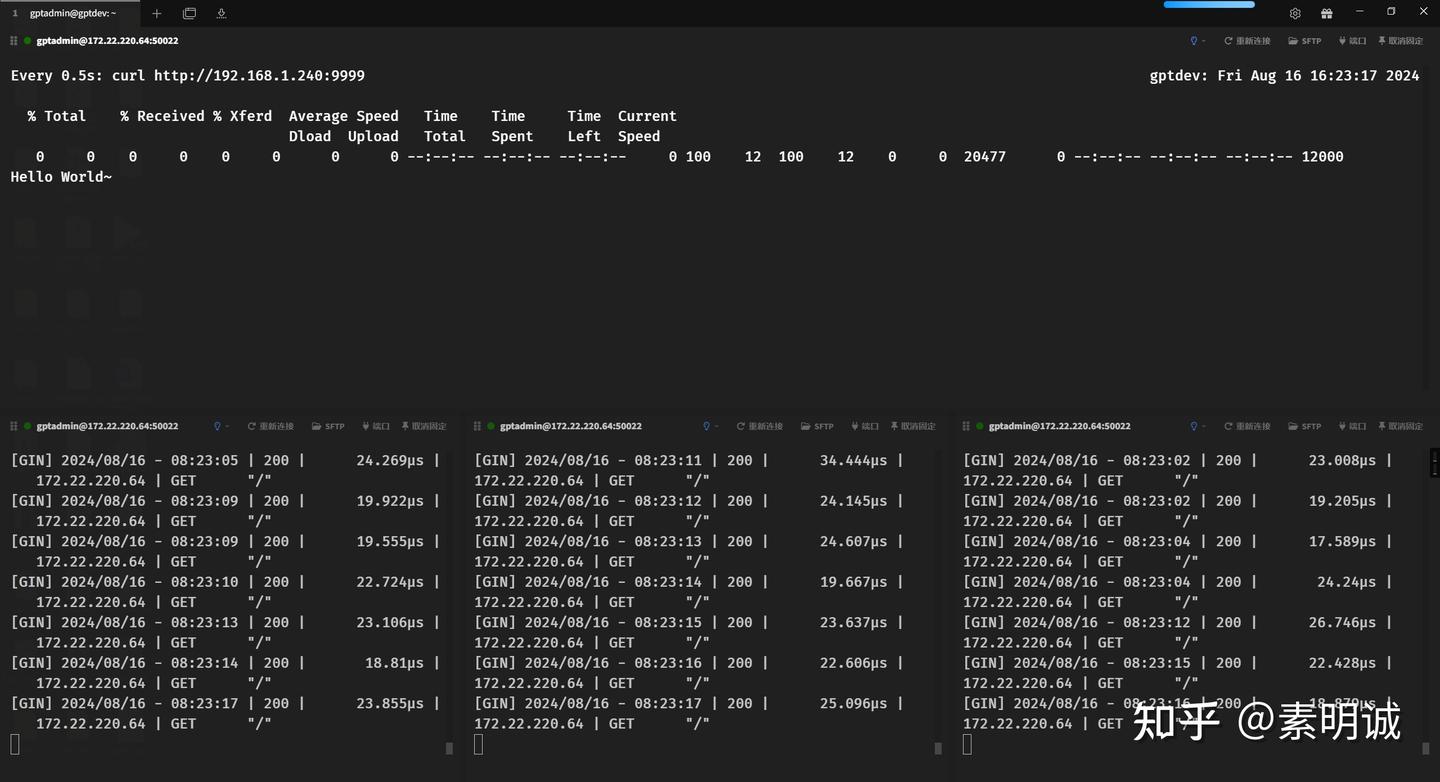The width and height of the screenshot is (1440, 782).
Task: Click the terminal cursor in bottom-right pane
Action: [967, 744]
